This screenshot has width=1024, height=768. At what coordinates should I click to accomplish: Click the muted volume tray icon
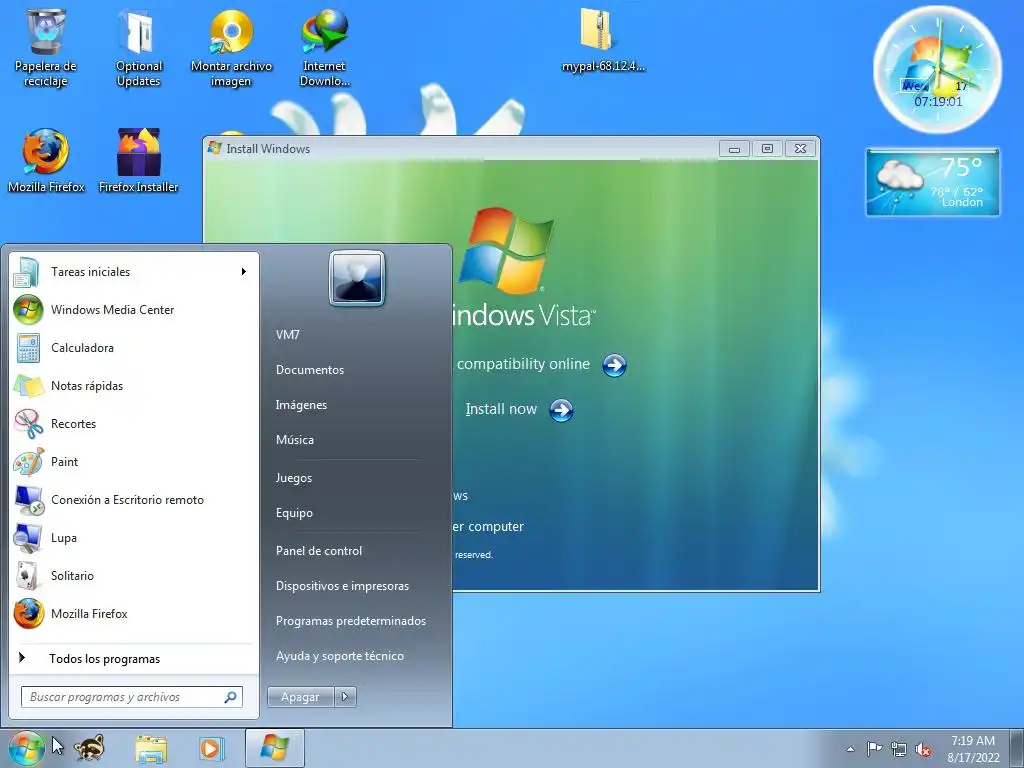(923, 749)
